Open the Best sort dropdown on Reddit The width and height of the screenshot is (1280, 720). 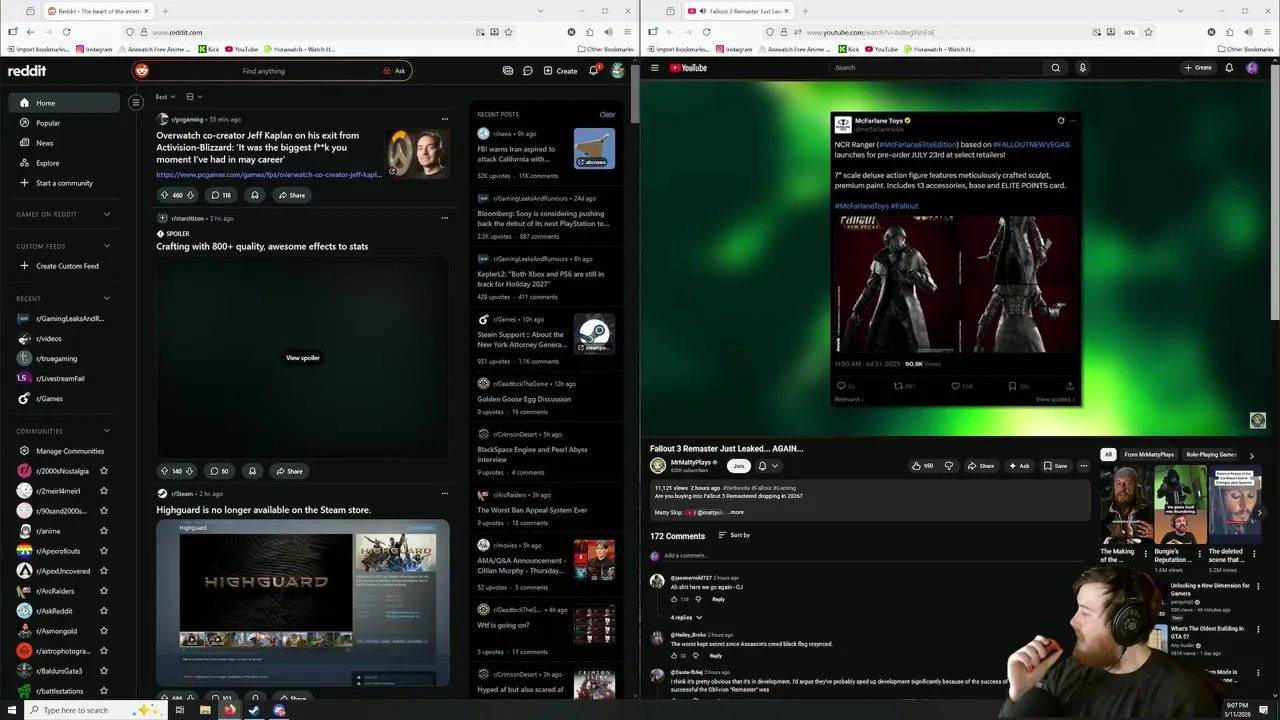(165, 97)
